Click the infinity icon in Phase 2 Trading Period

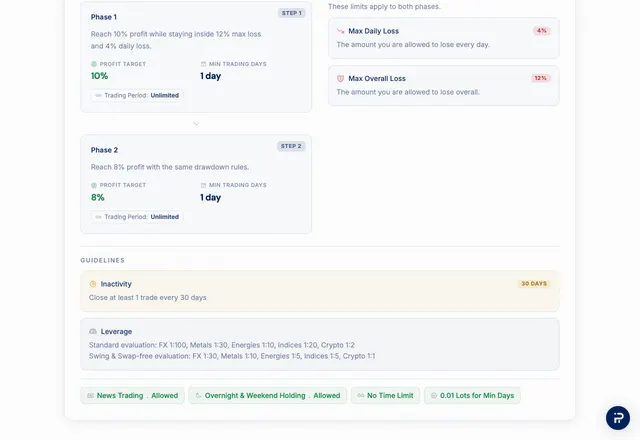98,217
